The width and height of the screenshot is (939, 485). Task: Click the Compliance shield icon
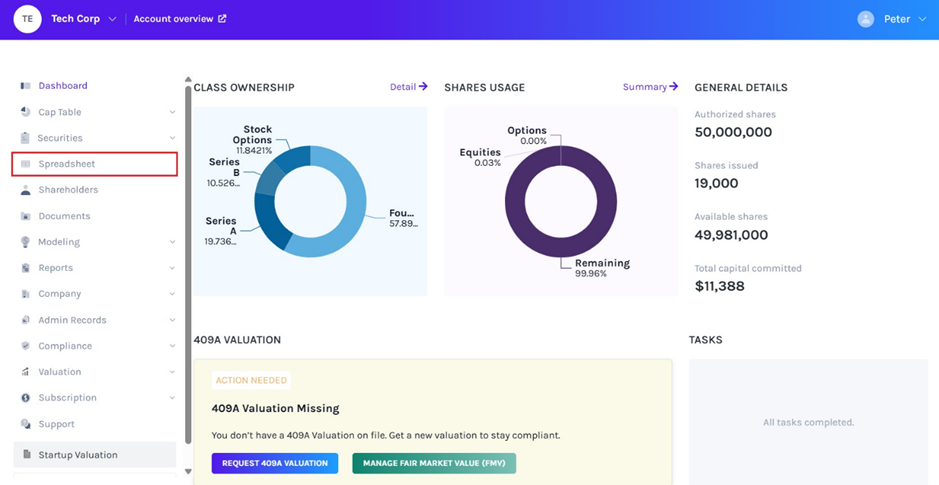pos(25,346)
